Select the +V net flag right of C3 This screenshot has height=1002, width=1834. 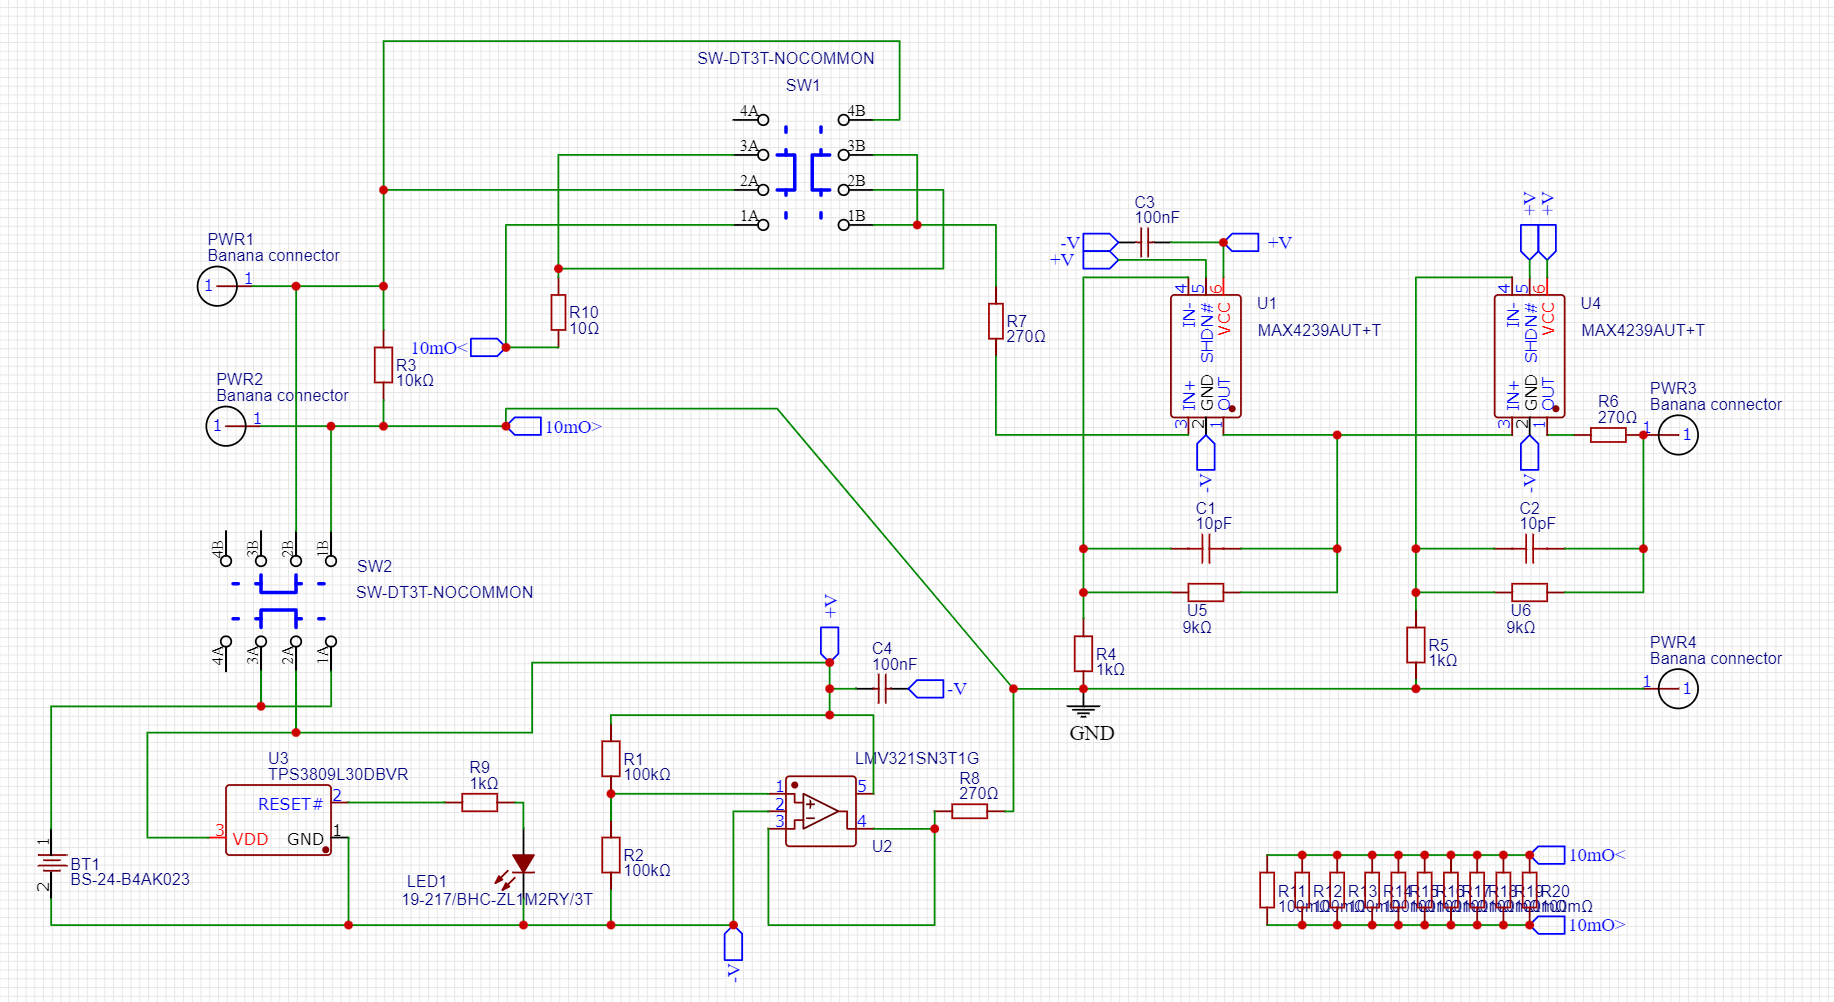[1242, 242]
